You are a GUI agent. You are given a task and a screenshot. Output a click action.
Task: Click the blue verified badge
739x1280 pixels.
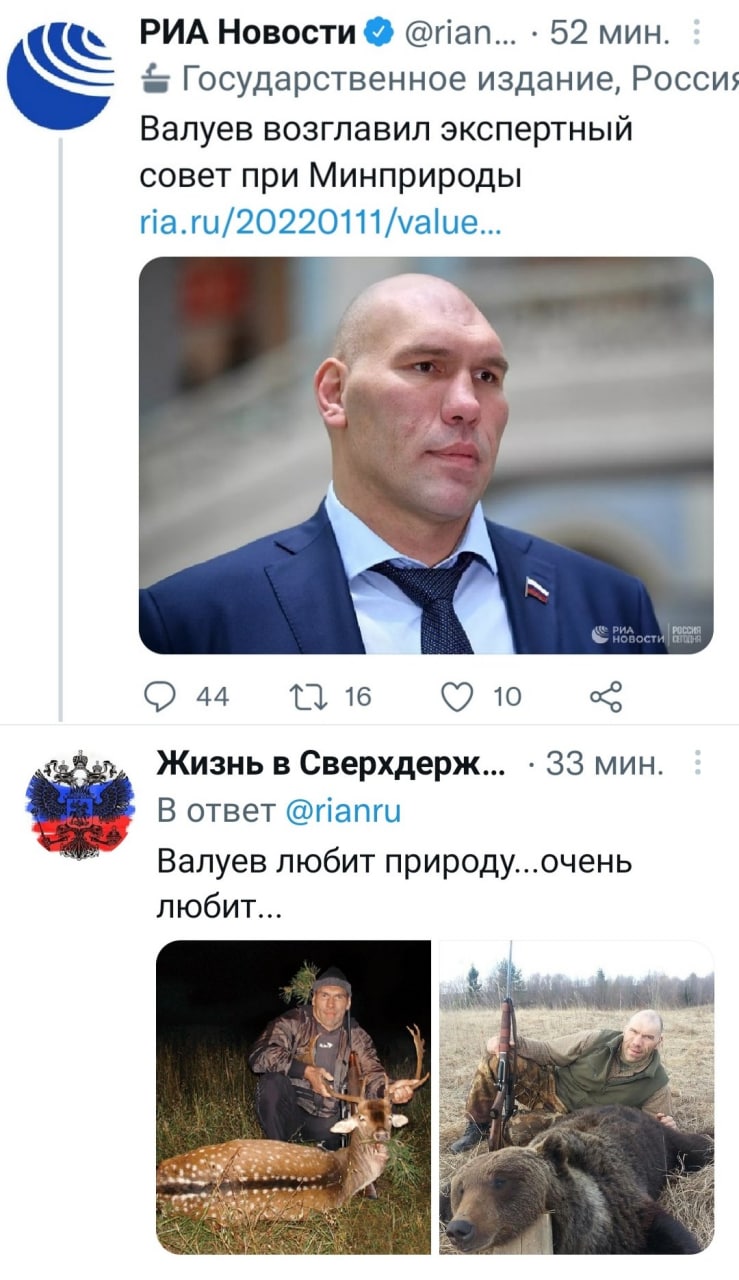pos(379,34)
